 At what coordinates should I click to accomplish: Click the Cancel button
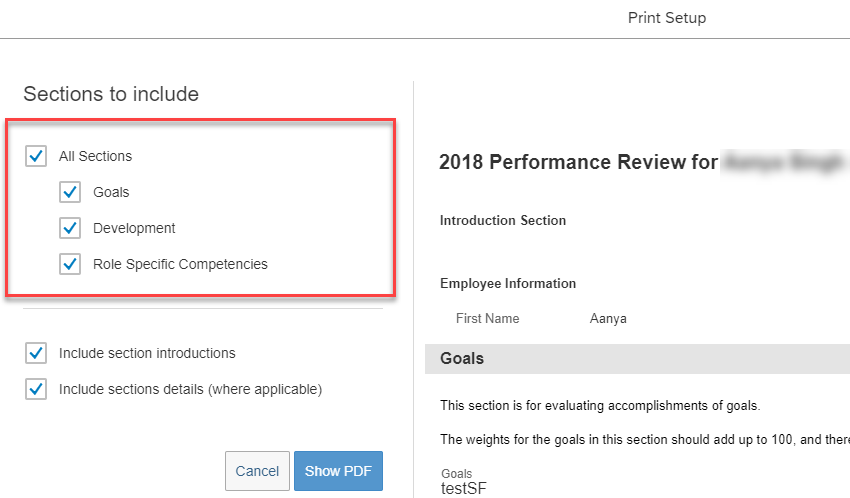click(257, 471)
